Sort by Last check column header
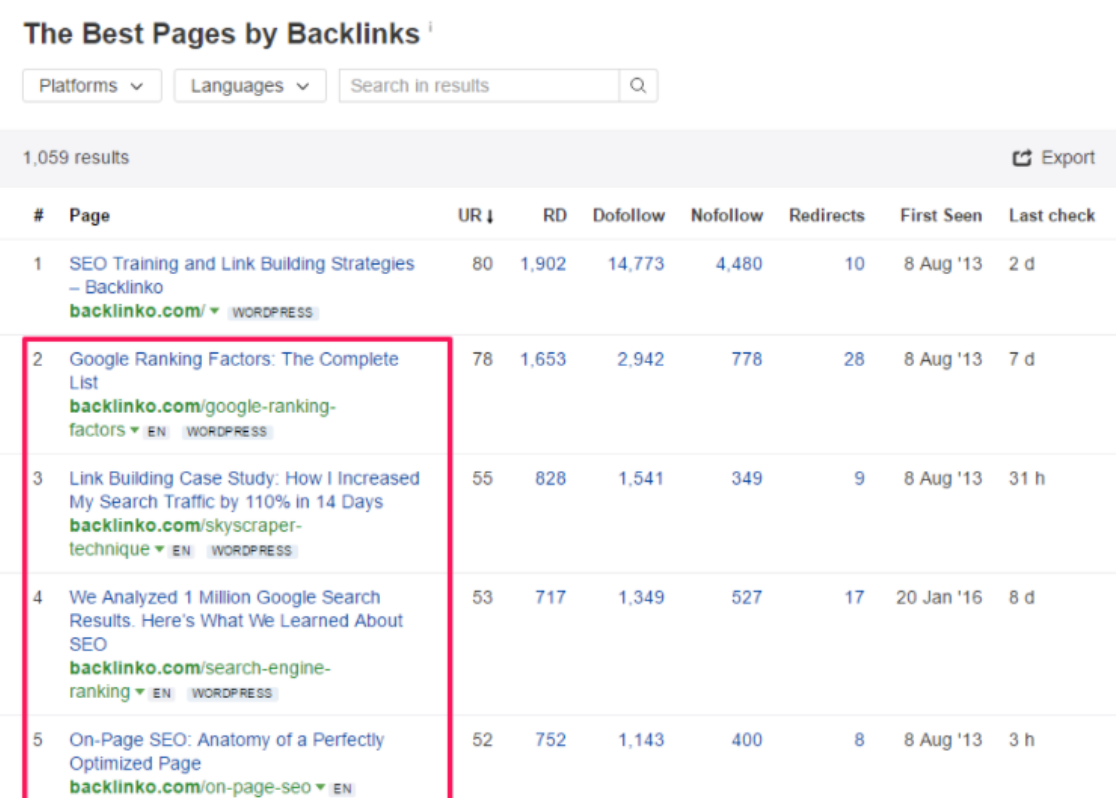This screenshot has width=1116, height=798. pyautogui.click(x=1051, y=215)
